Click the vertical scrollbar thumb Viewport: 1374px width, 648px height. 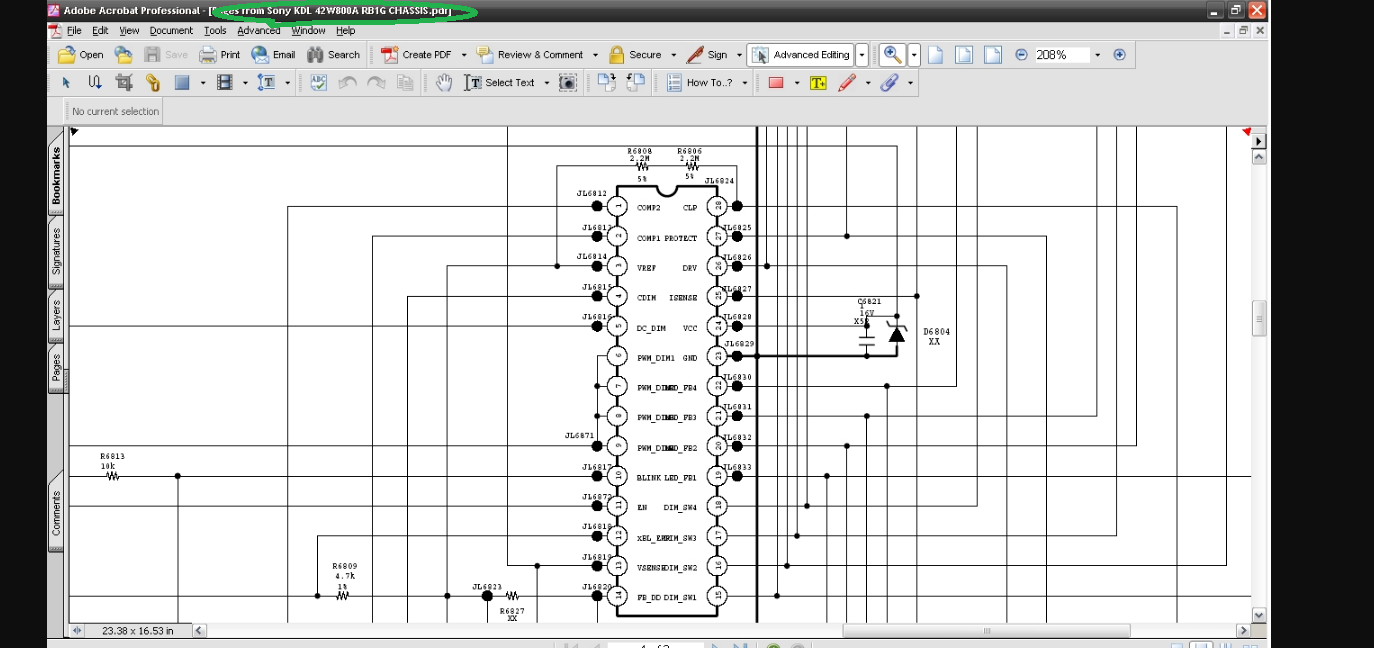[1259, 318]
